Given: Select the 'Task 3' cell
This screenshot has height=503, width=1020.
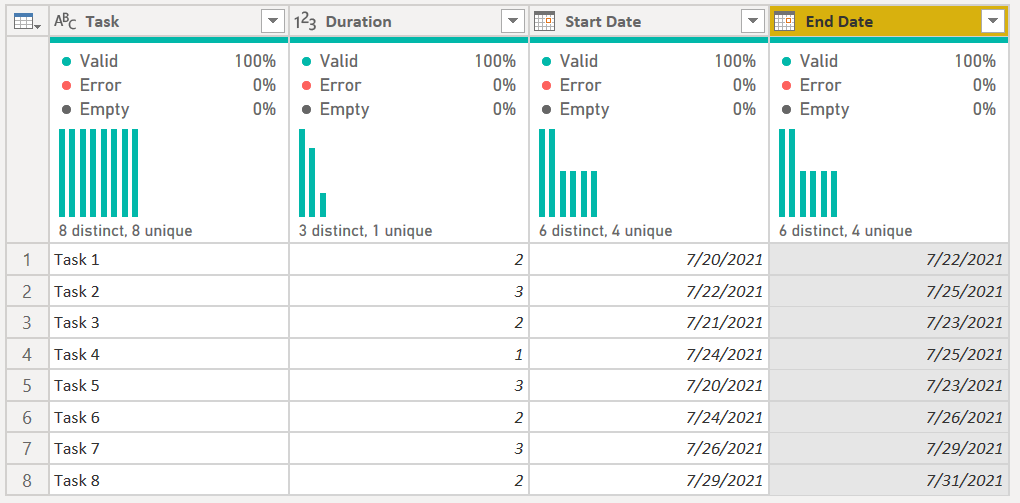Looking at the screenshot, I should 169,322.
